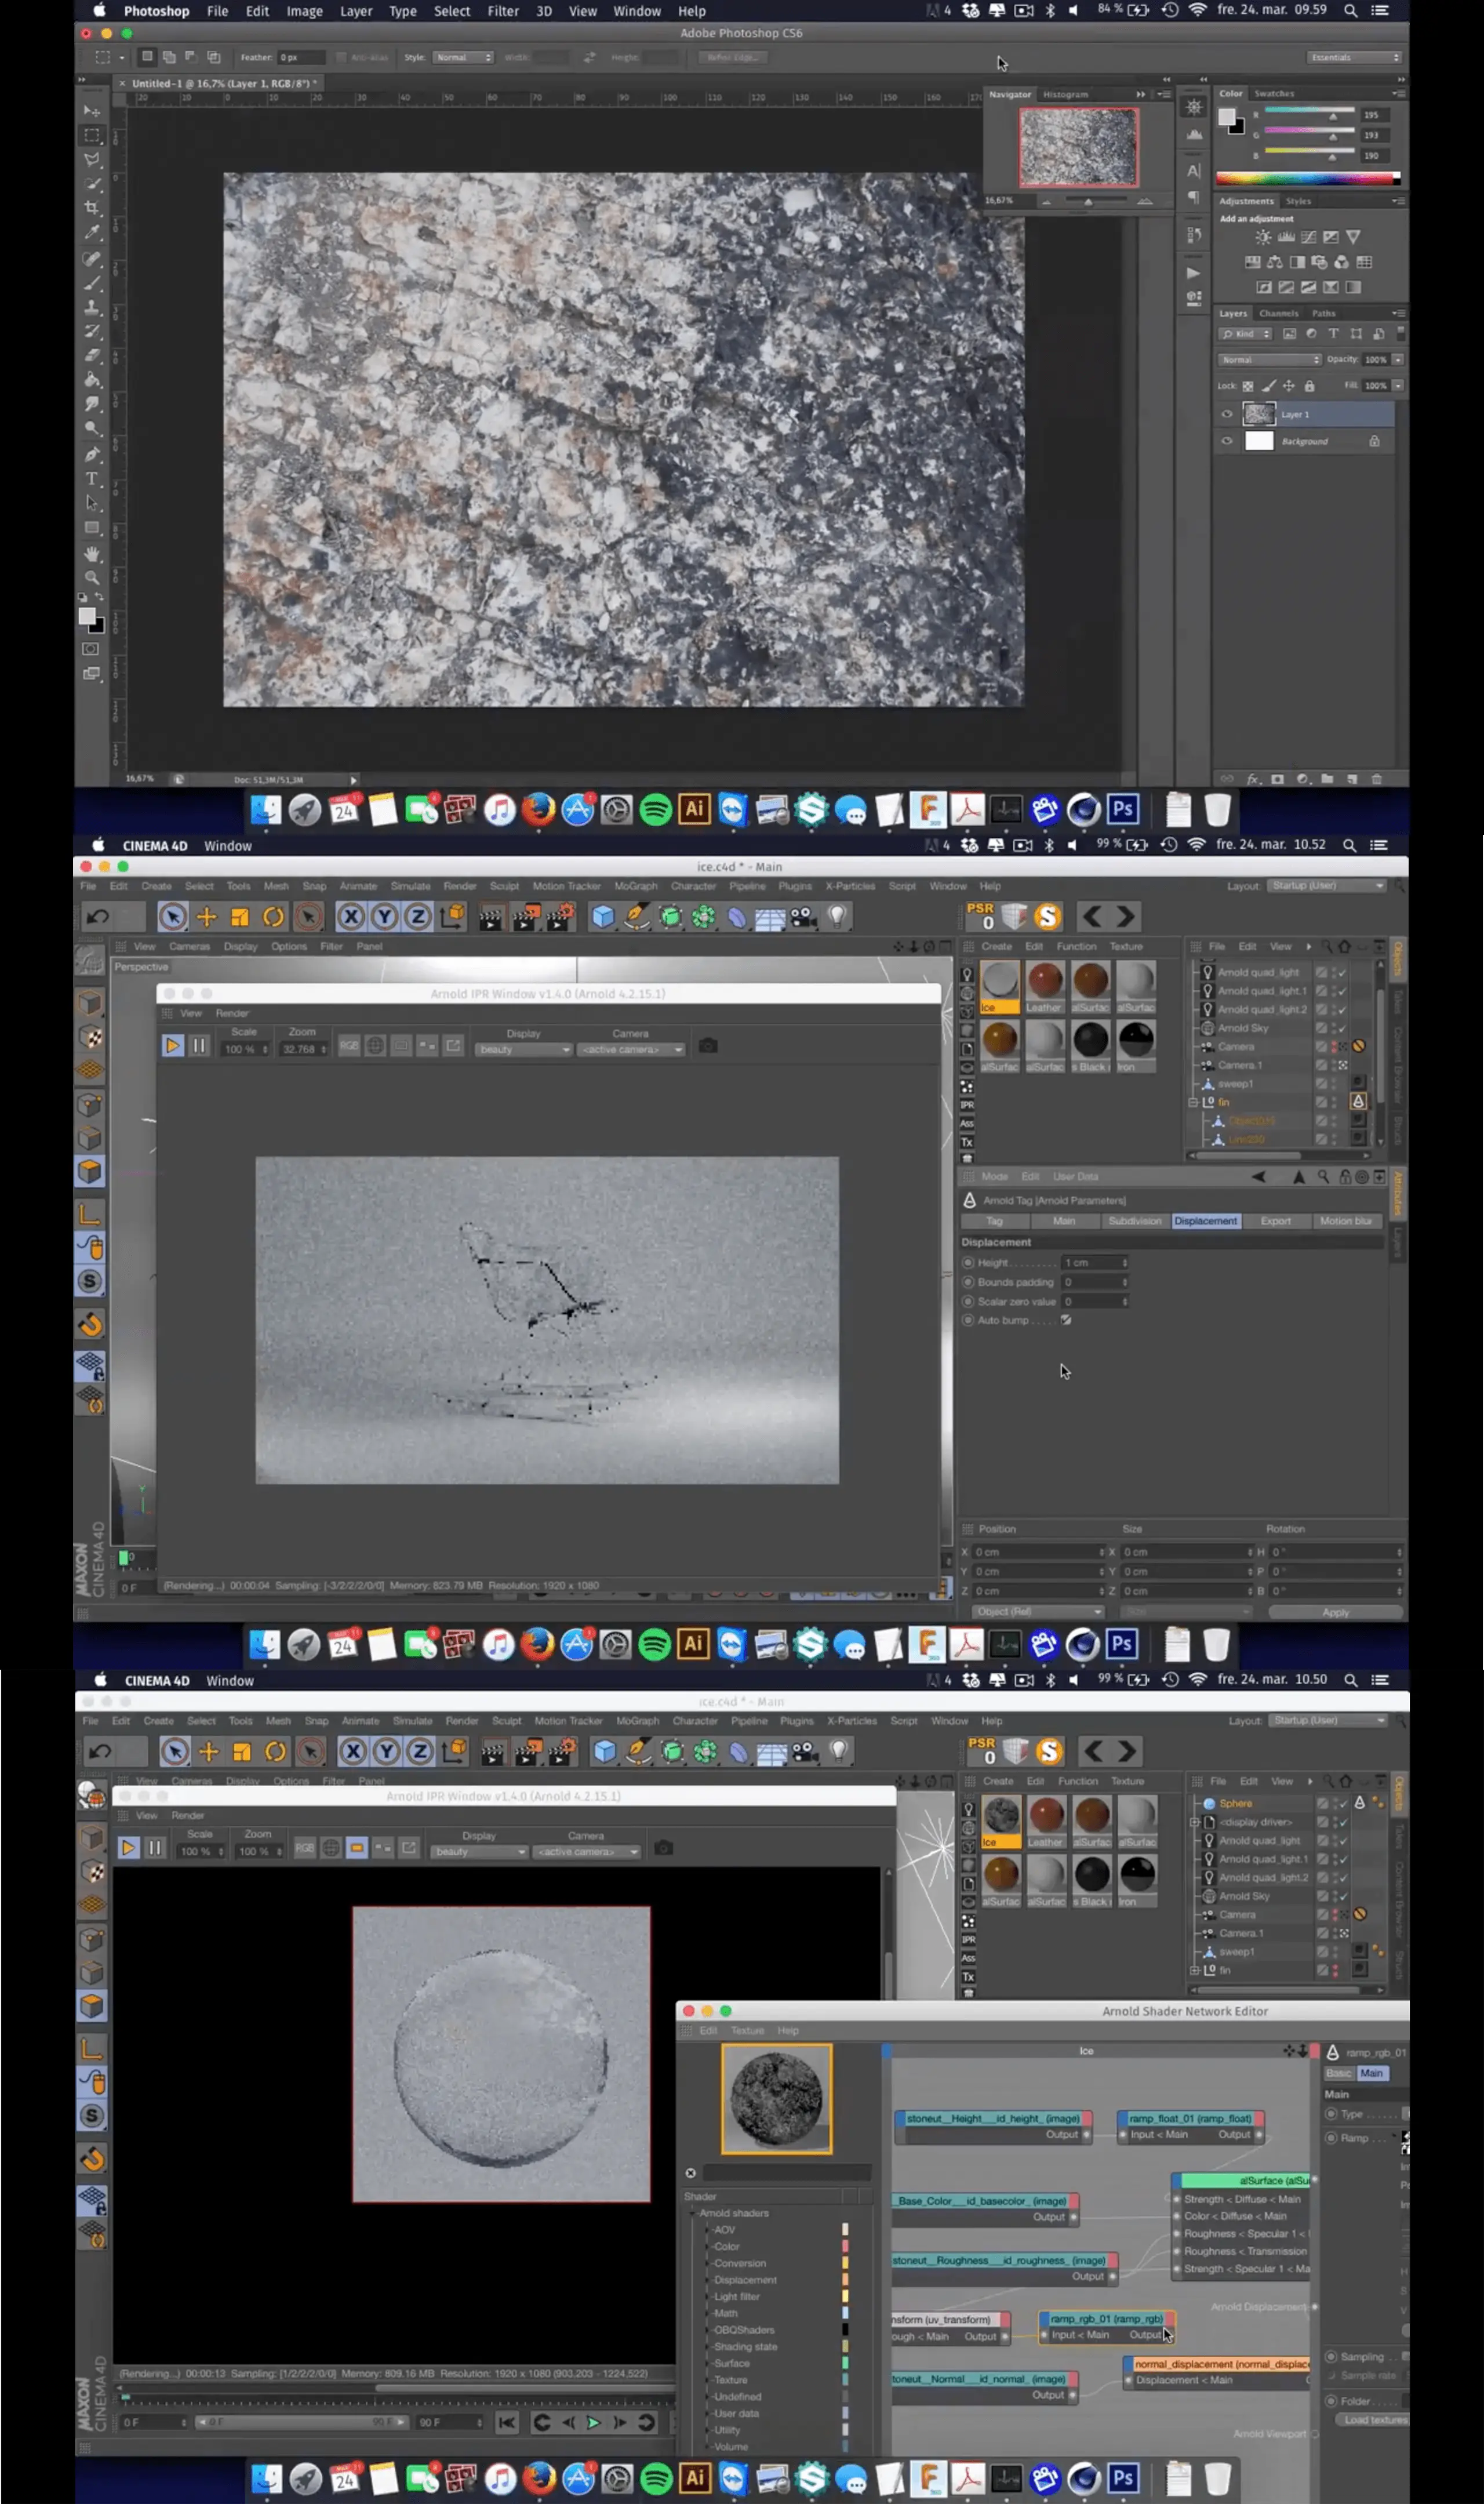Select the Eyedropper tool
Image resolution: width=1484 pixels, height=2504 pixels.
pos(92,233)
